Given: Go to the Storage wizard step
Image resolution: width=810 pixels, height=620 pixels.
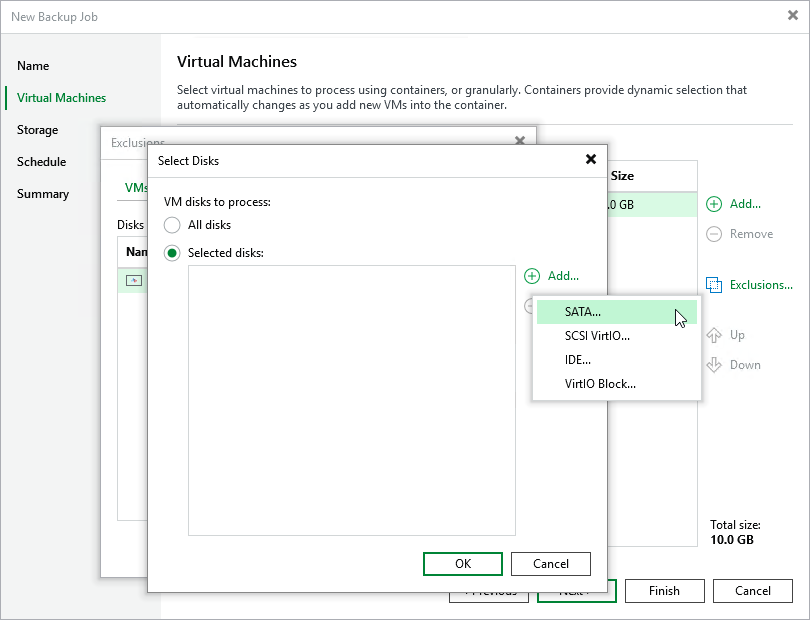Looking at the screenshot, I should (37, 130).
